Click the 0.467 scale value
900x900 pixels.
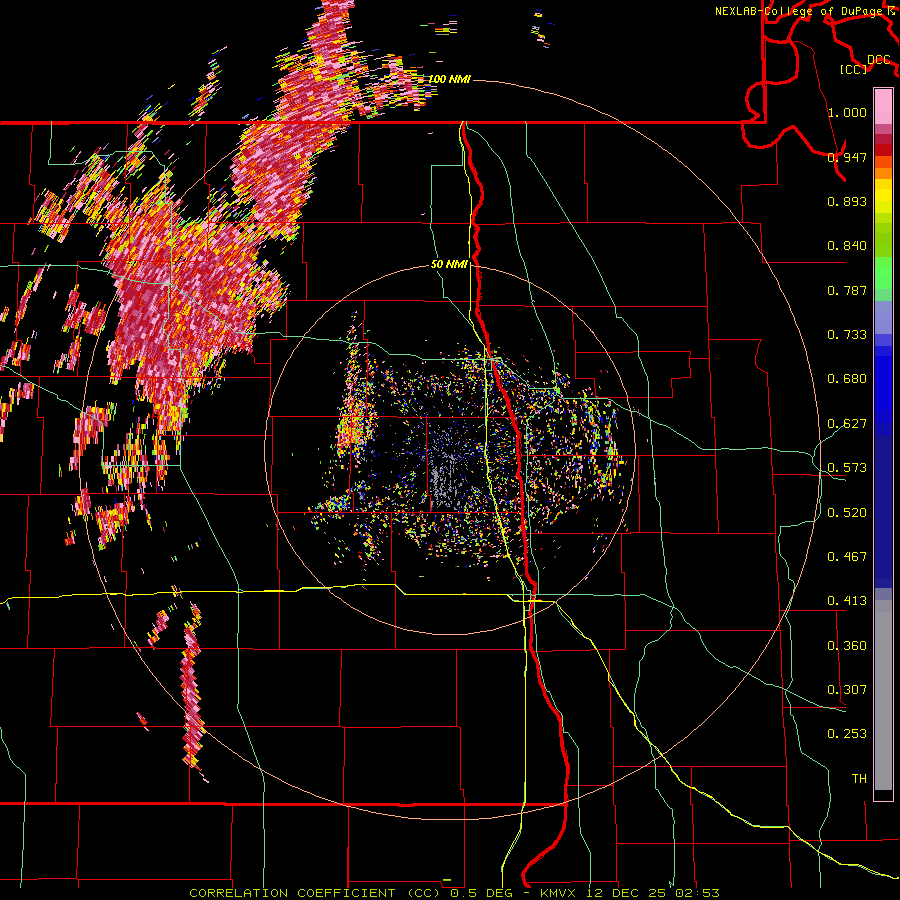[847, 557]
